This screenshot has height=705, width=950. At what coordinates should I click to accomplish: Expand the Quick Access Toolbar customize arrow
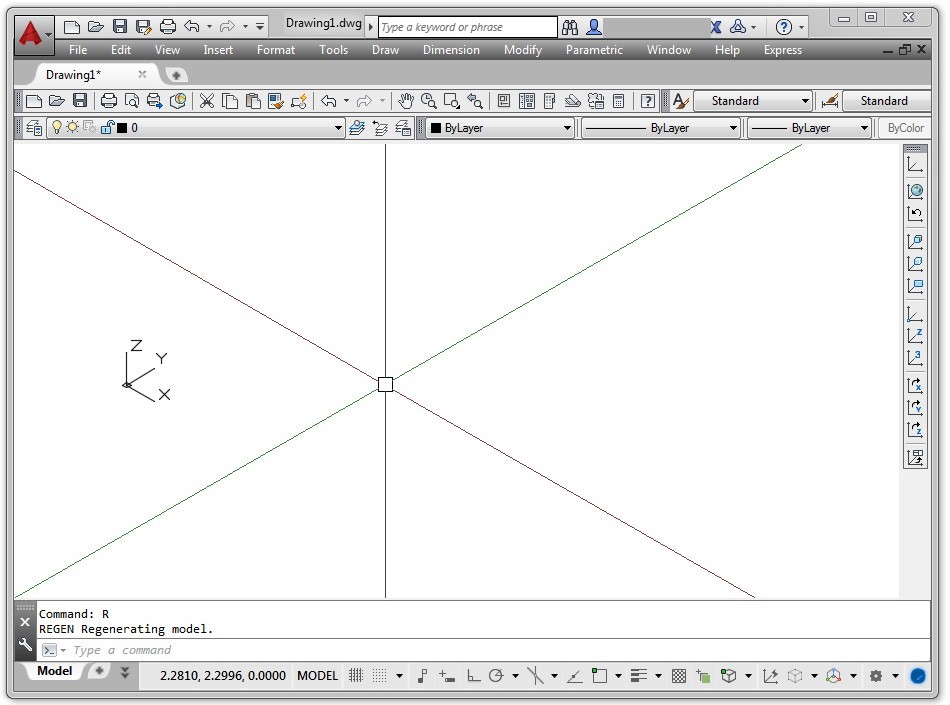(260, 27)
